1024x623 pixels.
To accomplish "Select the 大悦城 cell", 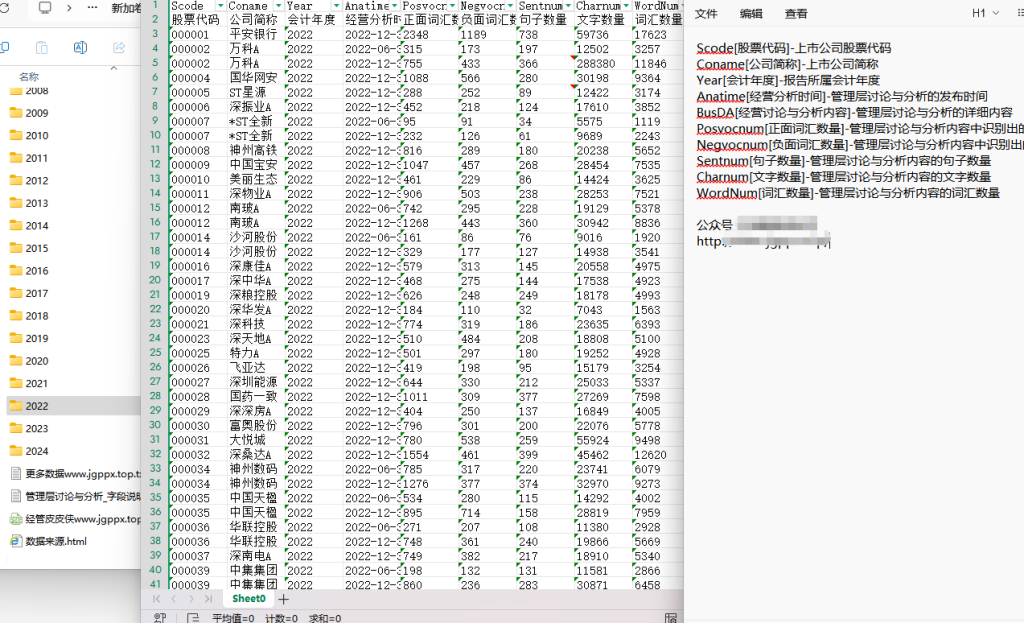I will point(255,440).
